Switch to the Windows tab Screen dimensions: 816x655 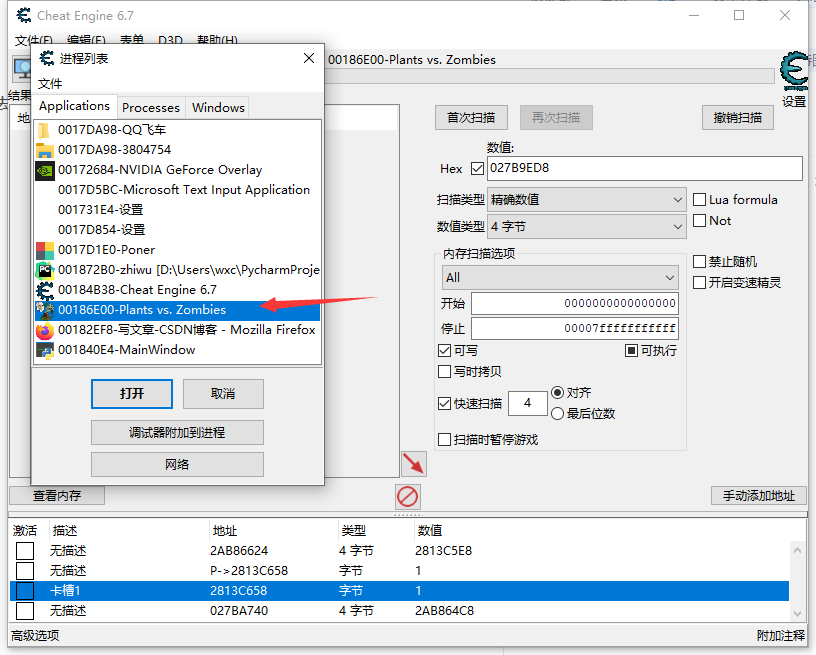tap(218, 108)
